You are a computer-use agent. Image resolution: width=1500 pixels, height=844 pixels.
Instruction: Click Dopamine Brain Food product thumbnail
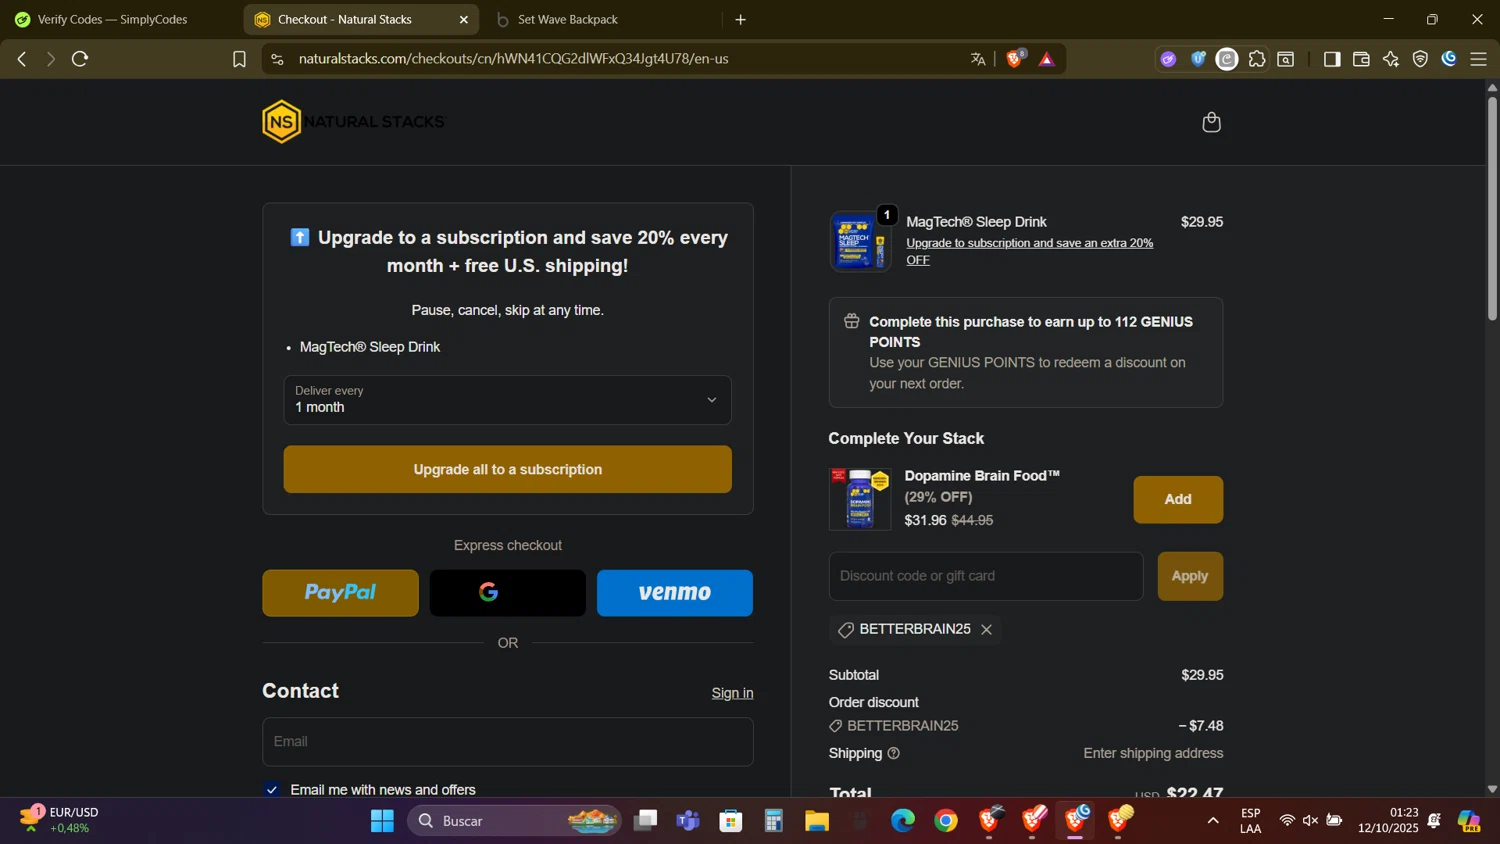coord(860,498)
